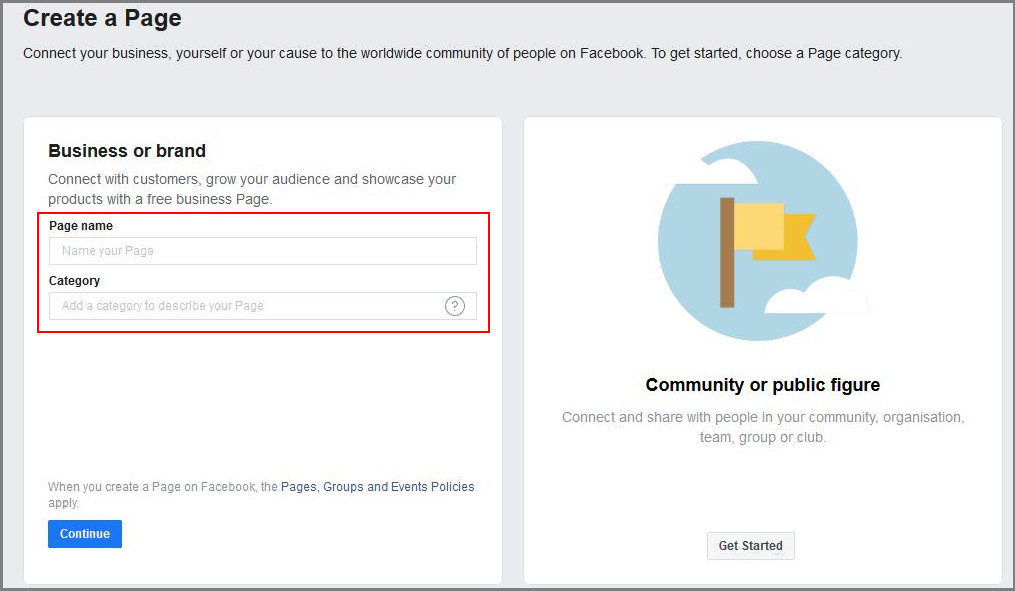Click the Create a Page title
The image size is (1015, 591).
click(x=102, y=18)
